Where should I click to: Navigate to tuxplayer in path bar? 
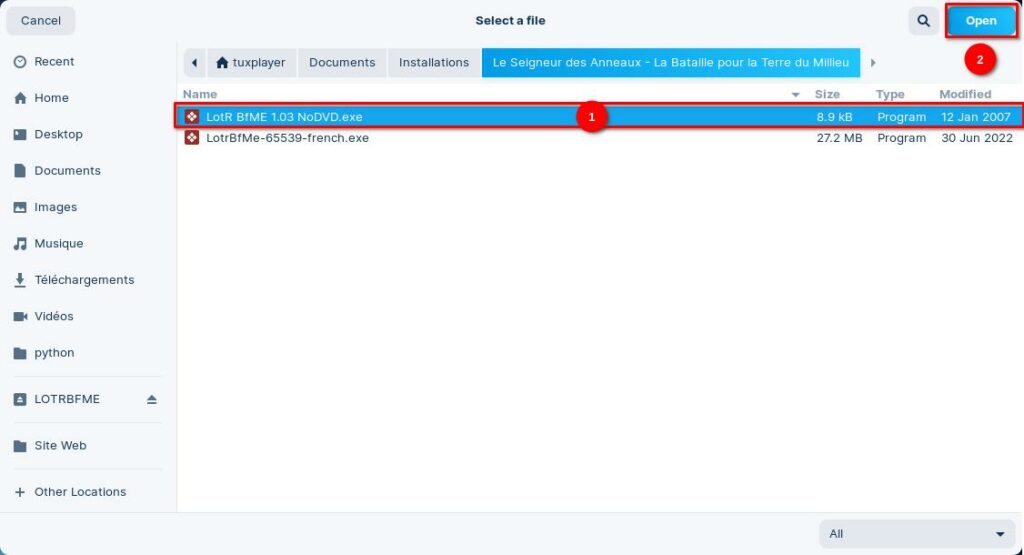tap(250, 62)
